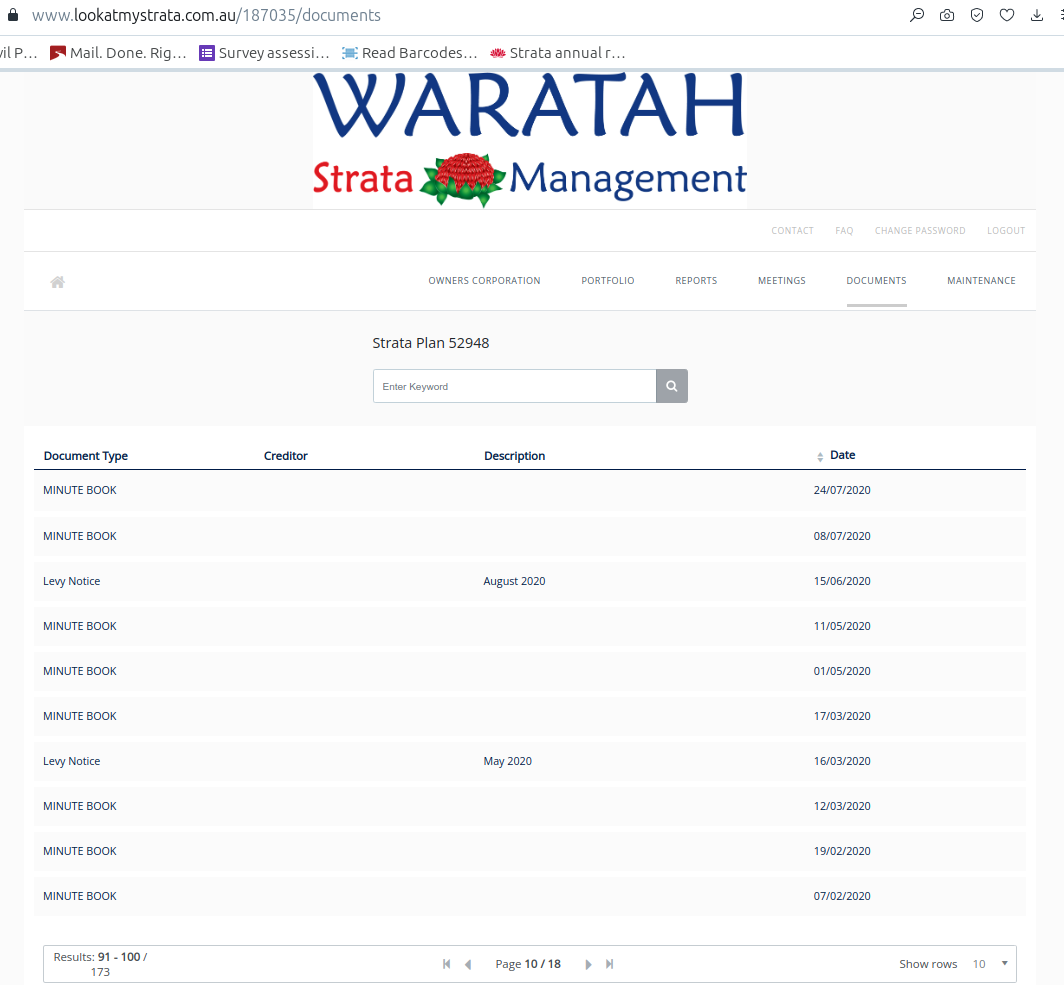Image resolution: width=1064 pixels, height=985 pixels.
Task: Click the 15/06/2020 date cell
Action: click(842, 581)
